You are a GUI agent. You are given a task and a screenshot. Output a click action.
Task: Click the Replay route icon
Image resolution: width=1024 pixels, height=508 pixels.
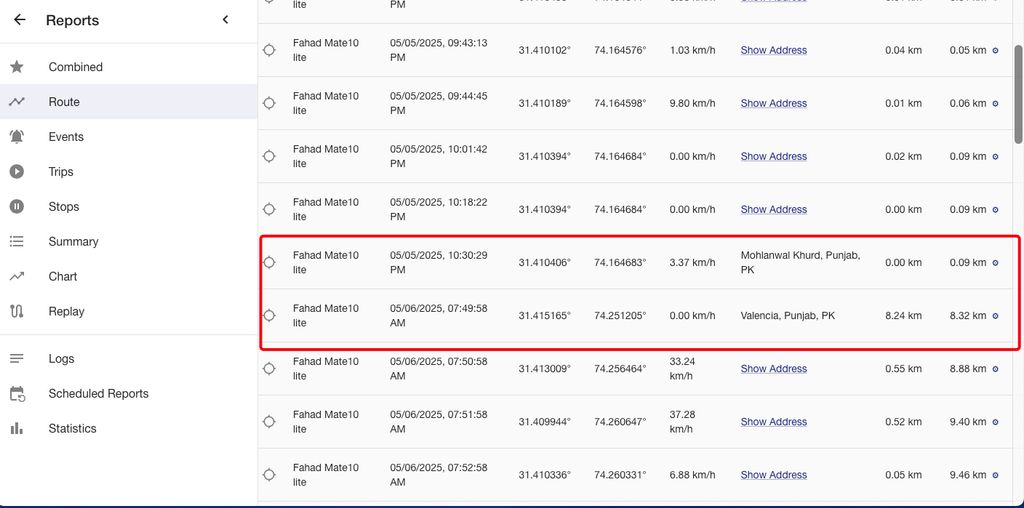pos(17,312)
